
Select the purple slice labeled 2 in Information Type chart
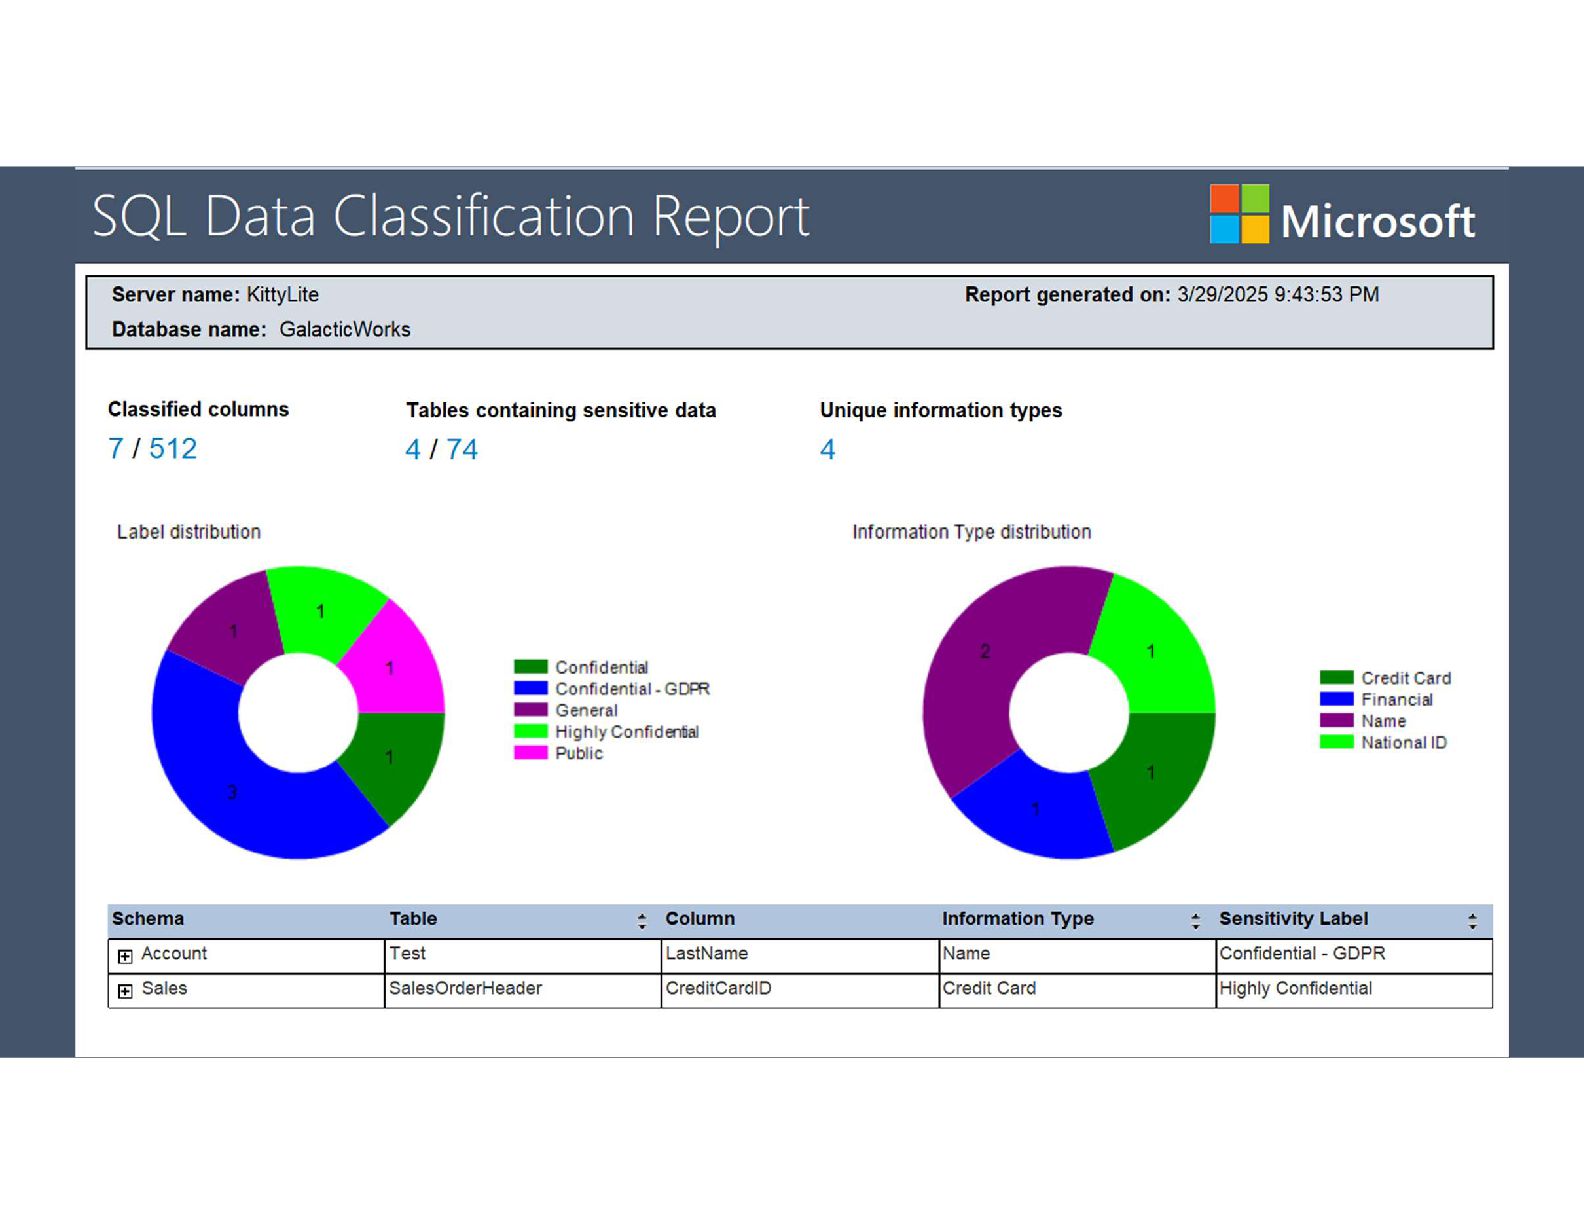[x=985, y=652]
